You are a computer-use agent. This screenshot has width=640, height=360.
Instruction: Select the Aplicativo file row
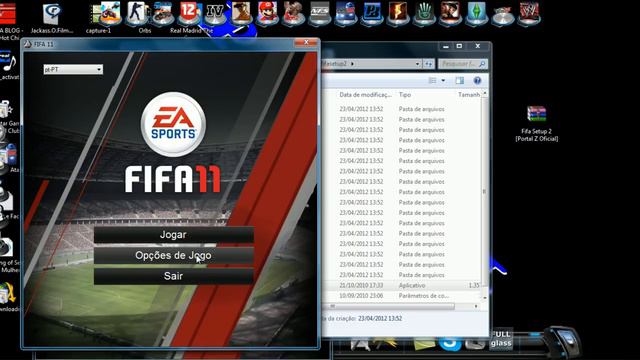coord(402,285)
